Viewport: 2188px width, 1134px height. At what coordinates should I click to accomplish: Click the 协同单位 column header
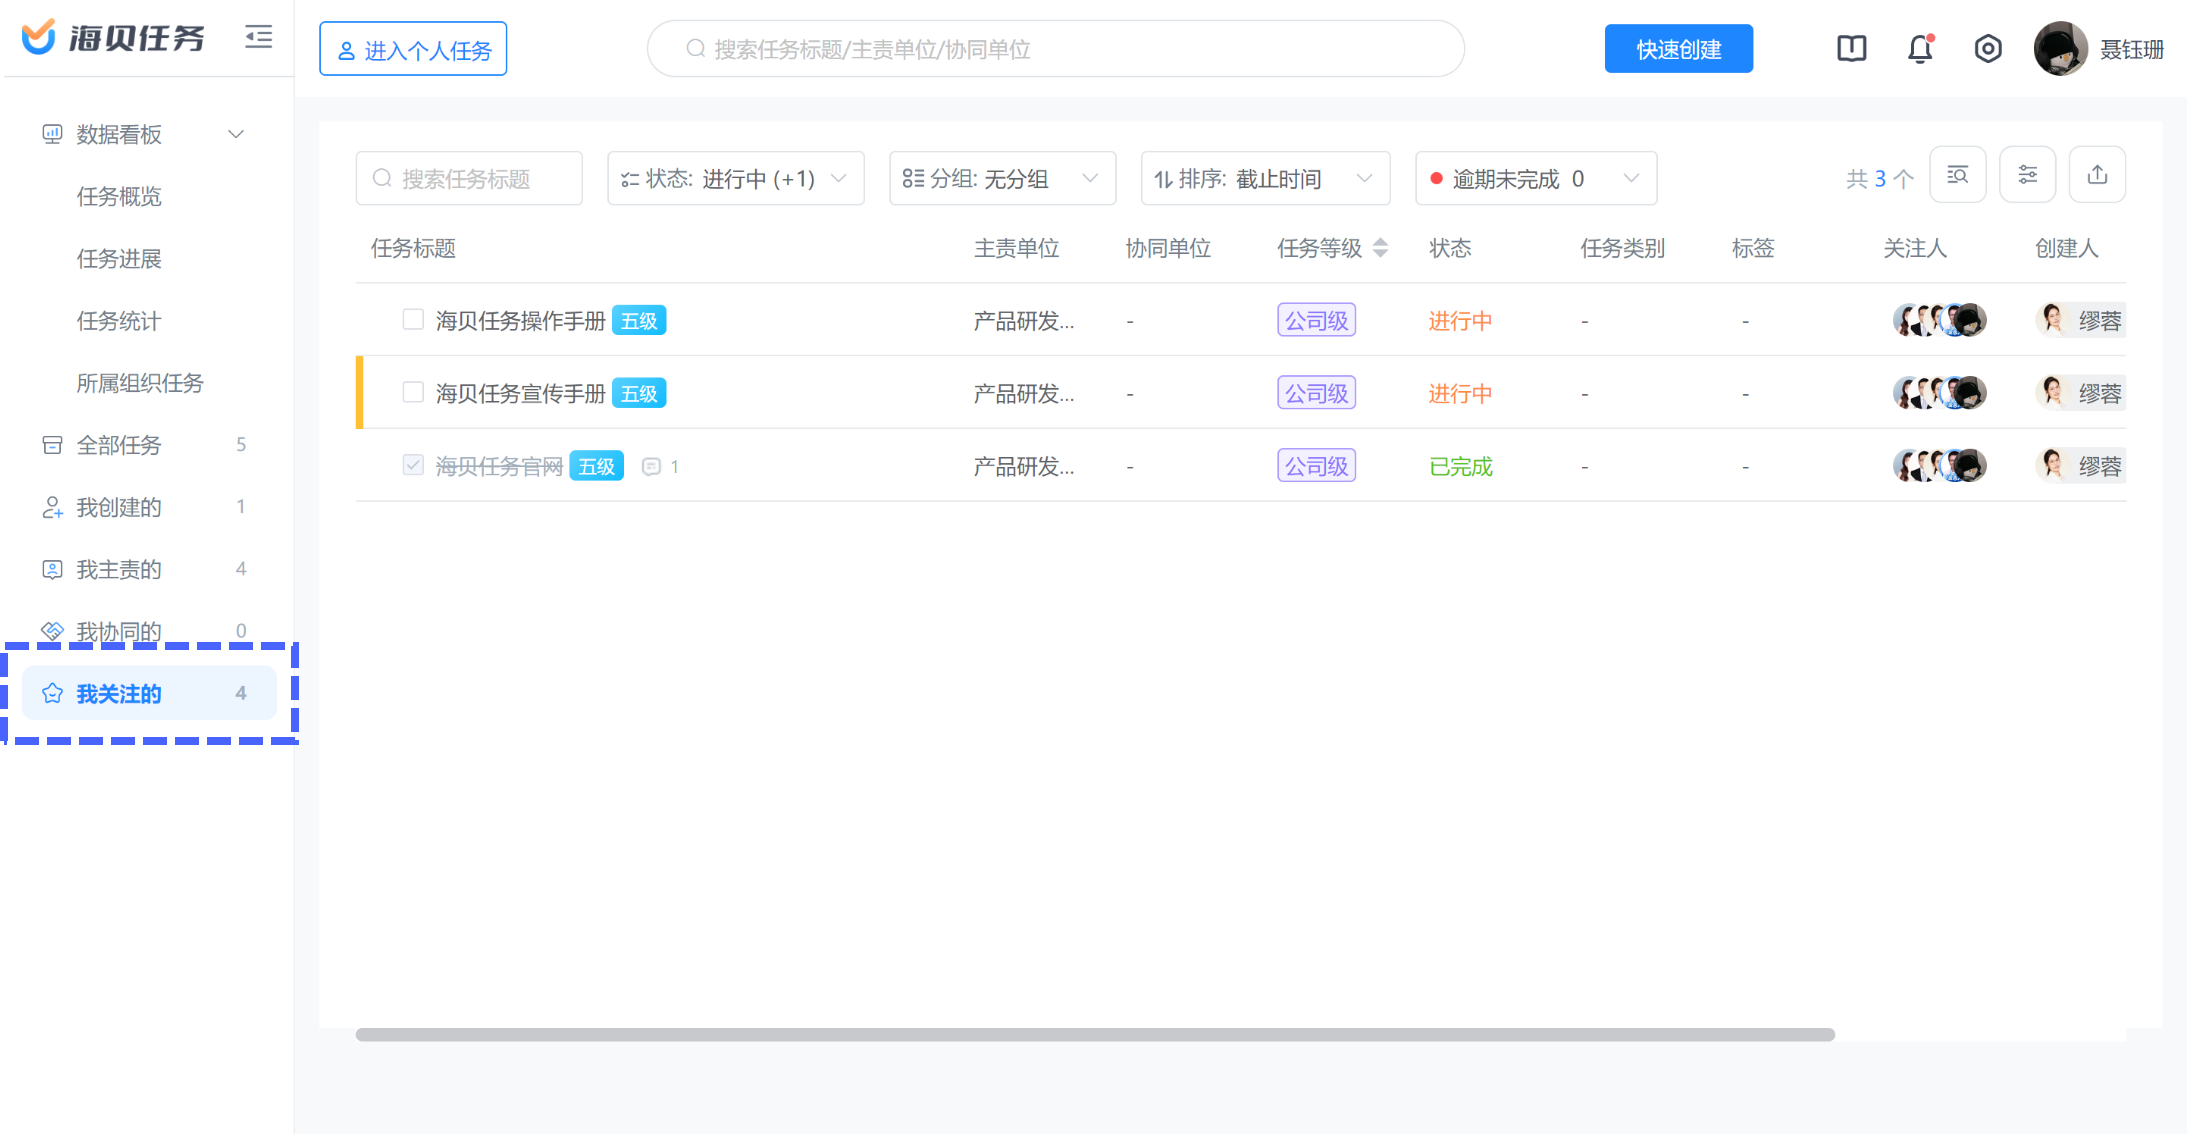coord(1168,248)
